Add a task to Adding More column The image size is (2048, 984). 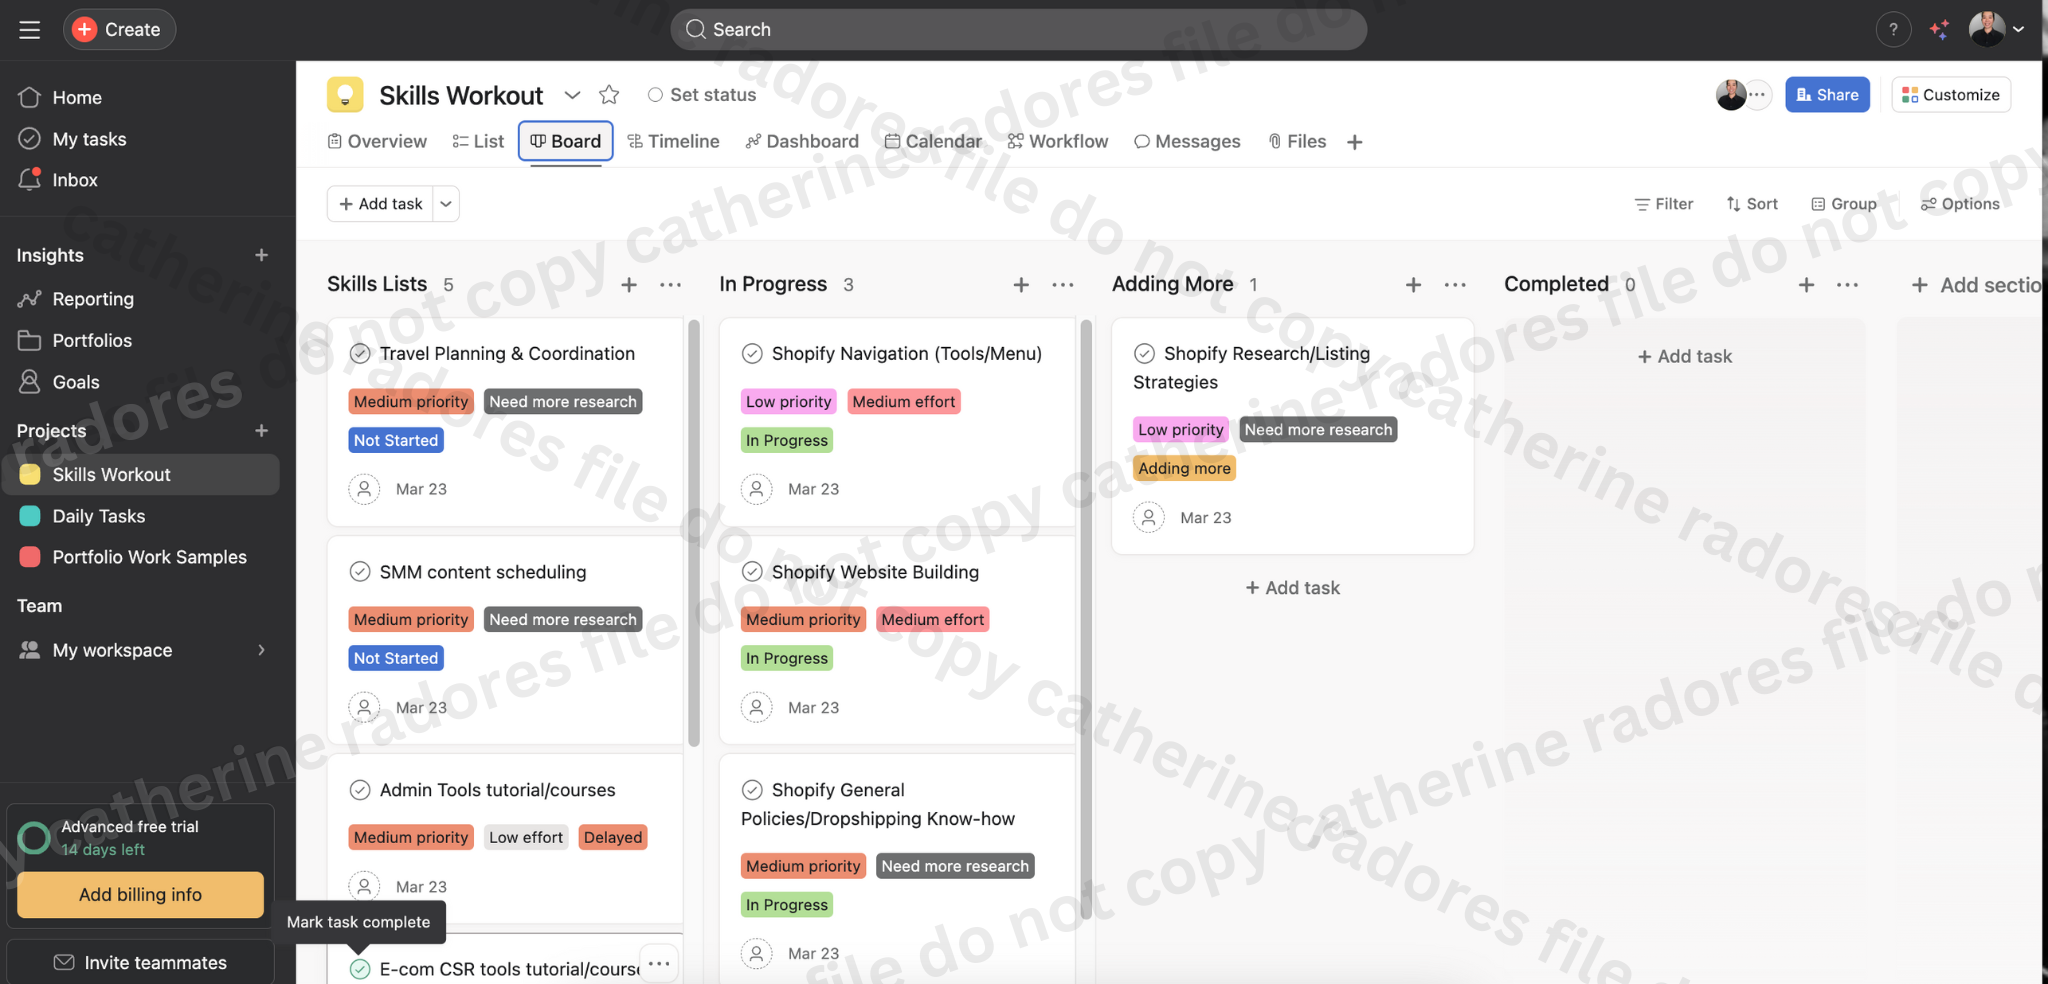click(x=1413, y=285)
